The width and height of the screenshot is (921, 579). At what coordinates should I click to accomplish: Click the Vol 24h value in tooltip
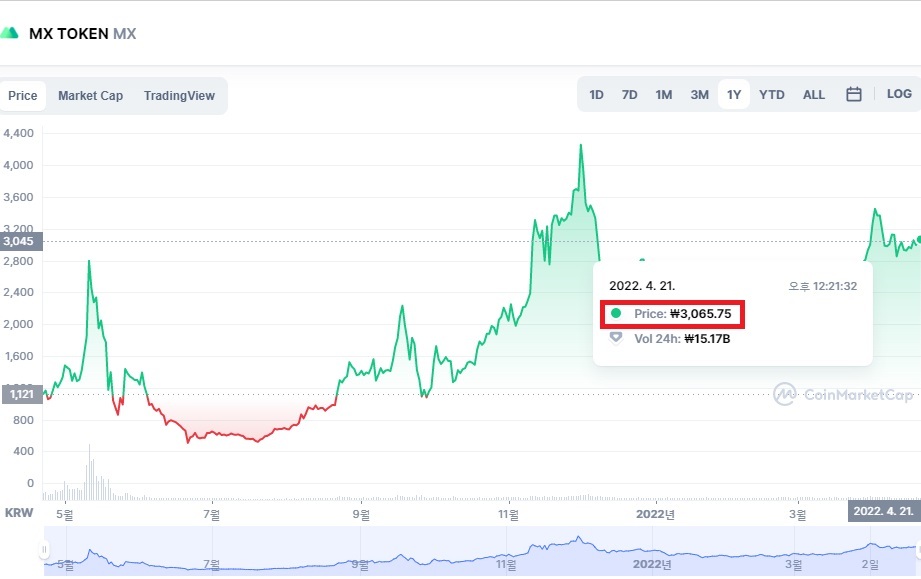point(707,339)
